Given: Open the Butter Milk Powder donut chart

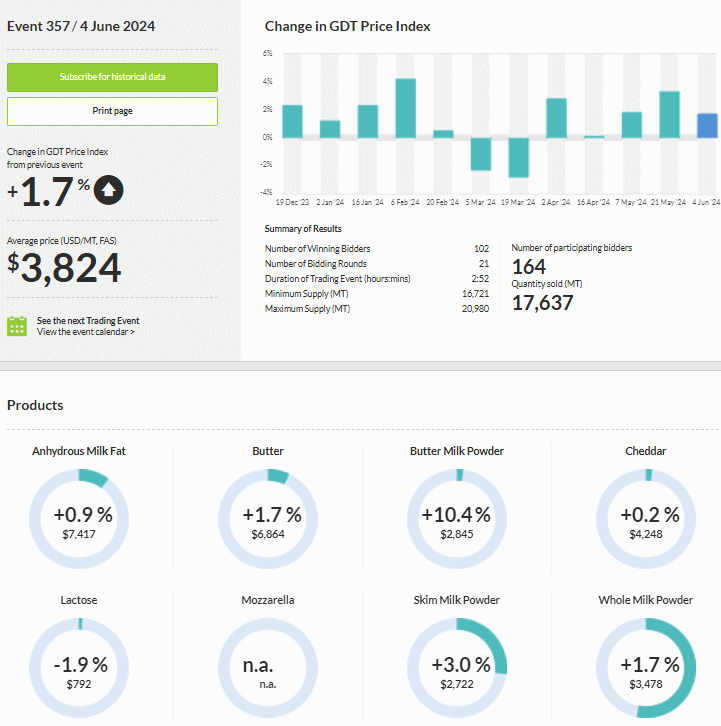Looking at the screenshot, I should (x=457, y=519).
